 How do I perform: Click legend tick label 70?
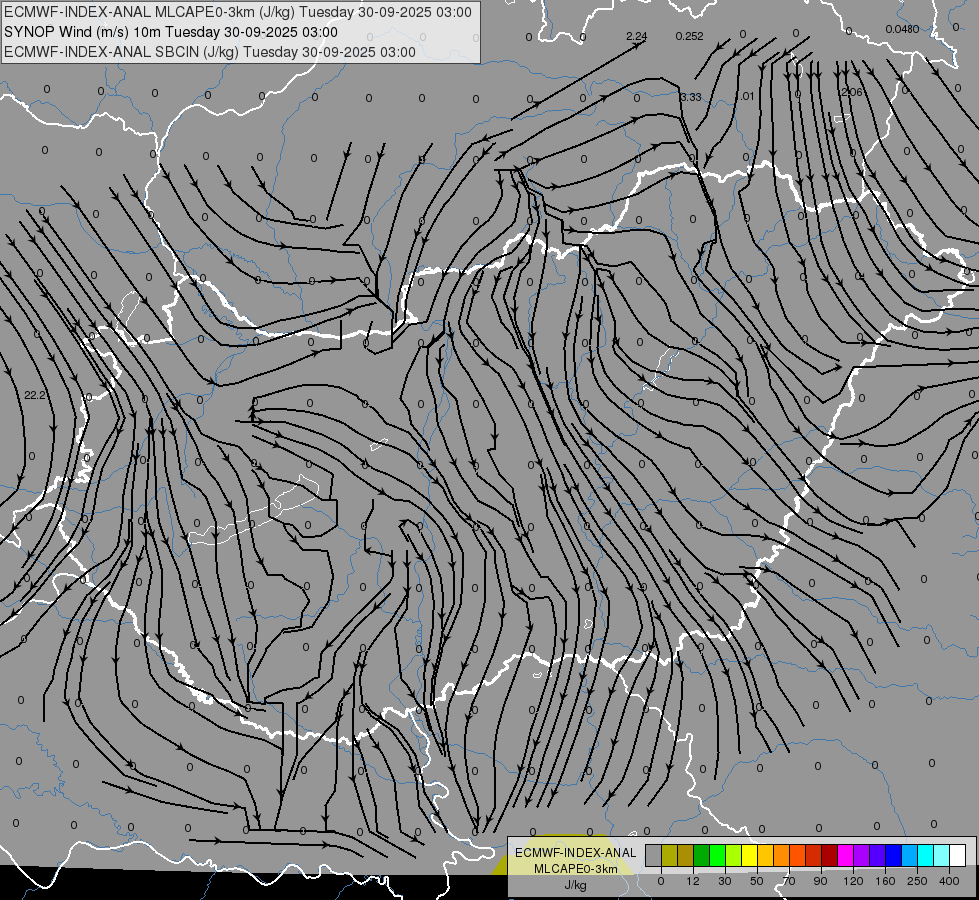789,881
